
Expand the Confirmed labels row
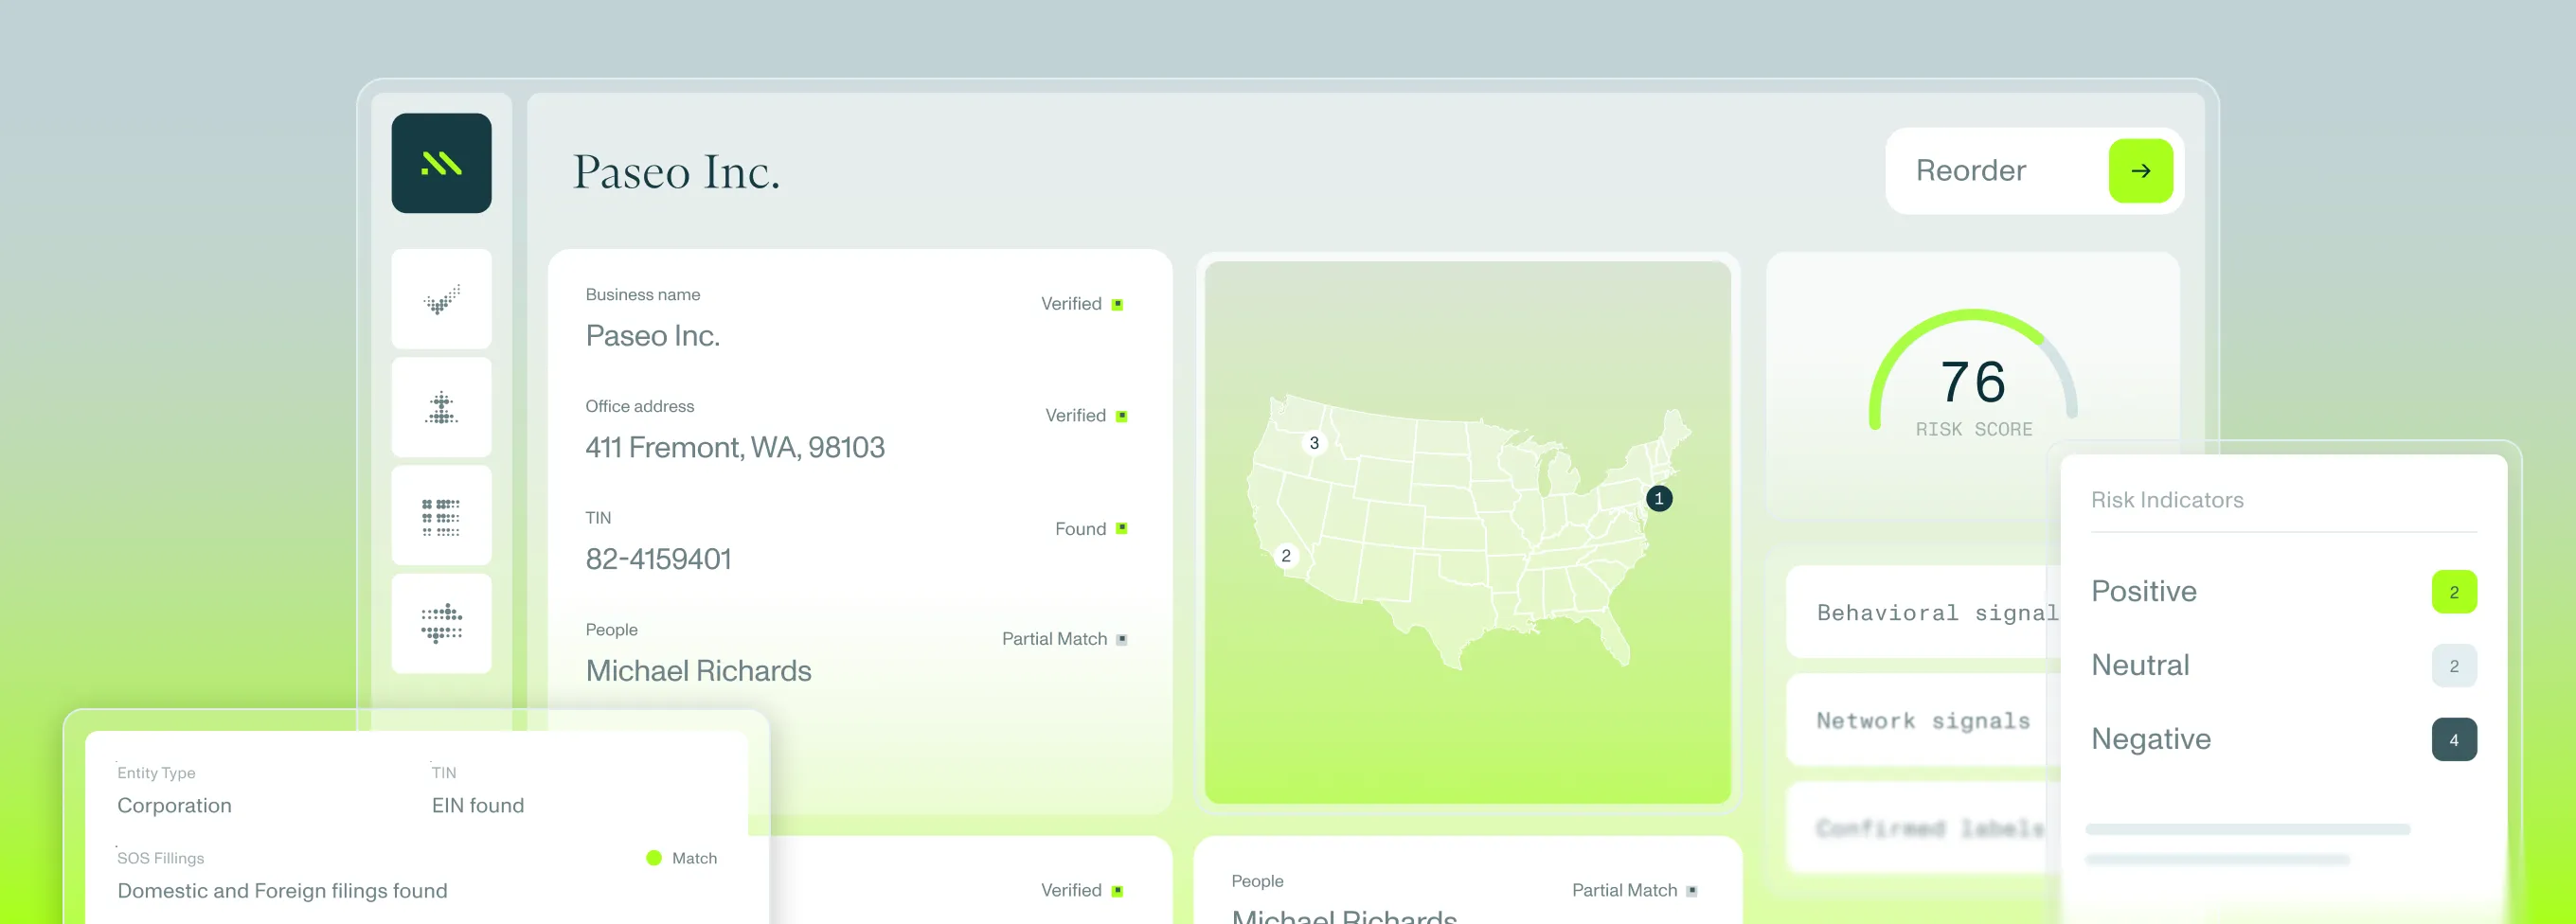point(1922,828)
